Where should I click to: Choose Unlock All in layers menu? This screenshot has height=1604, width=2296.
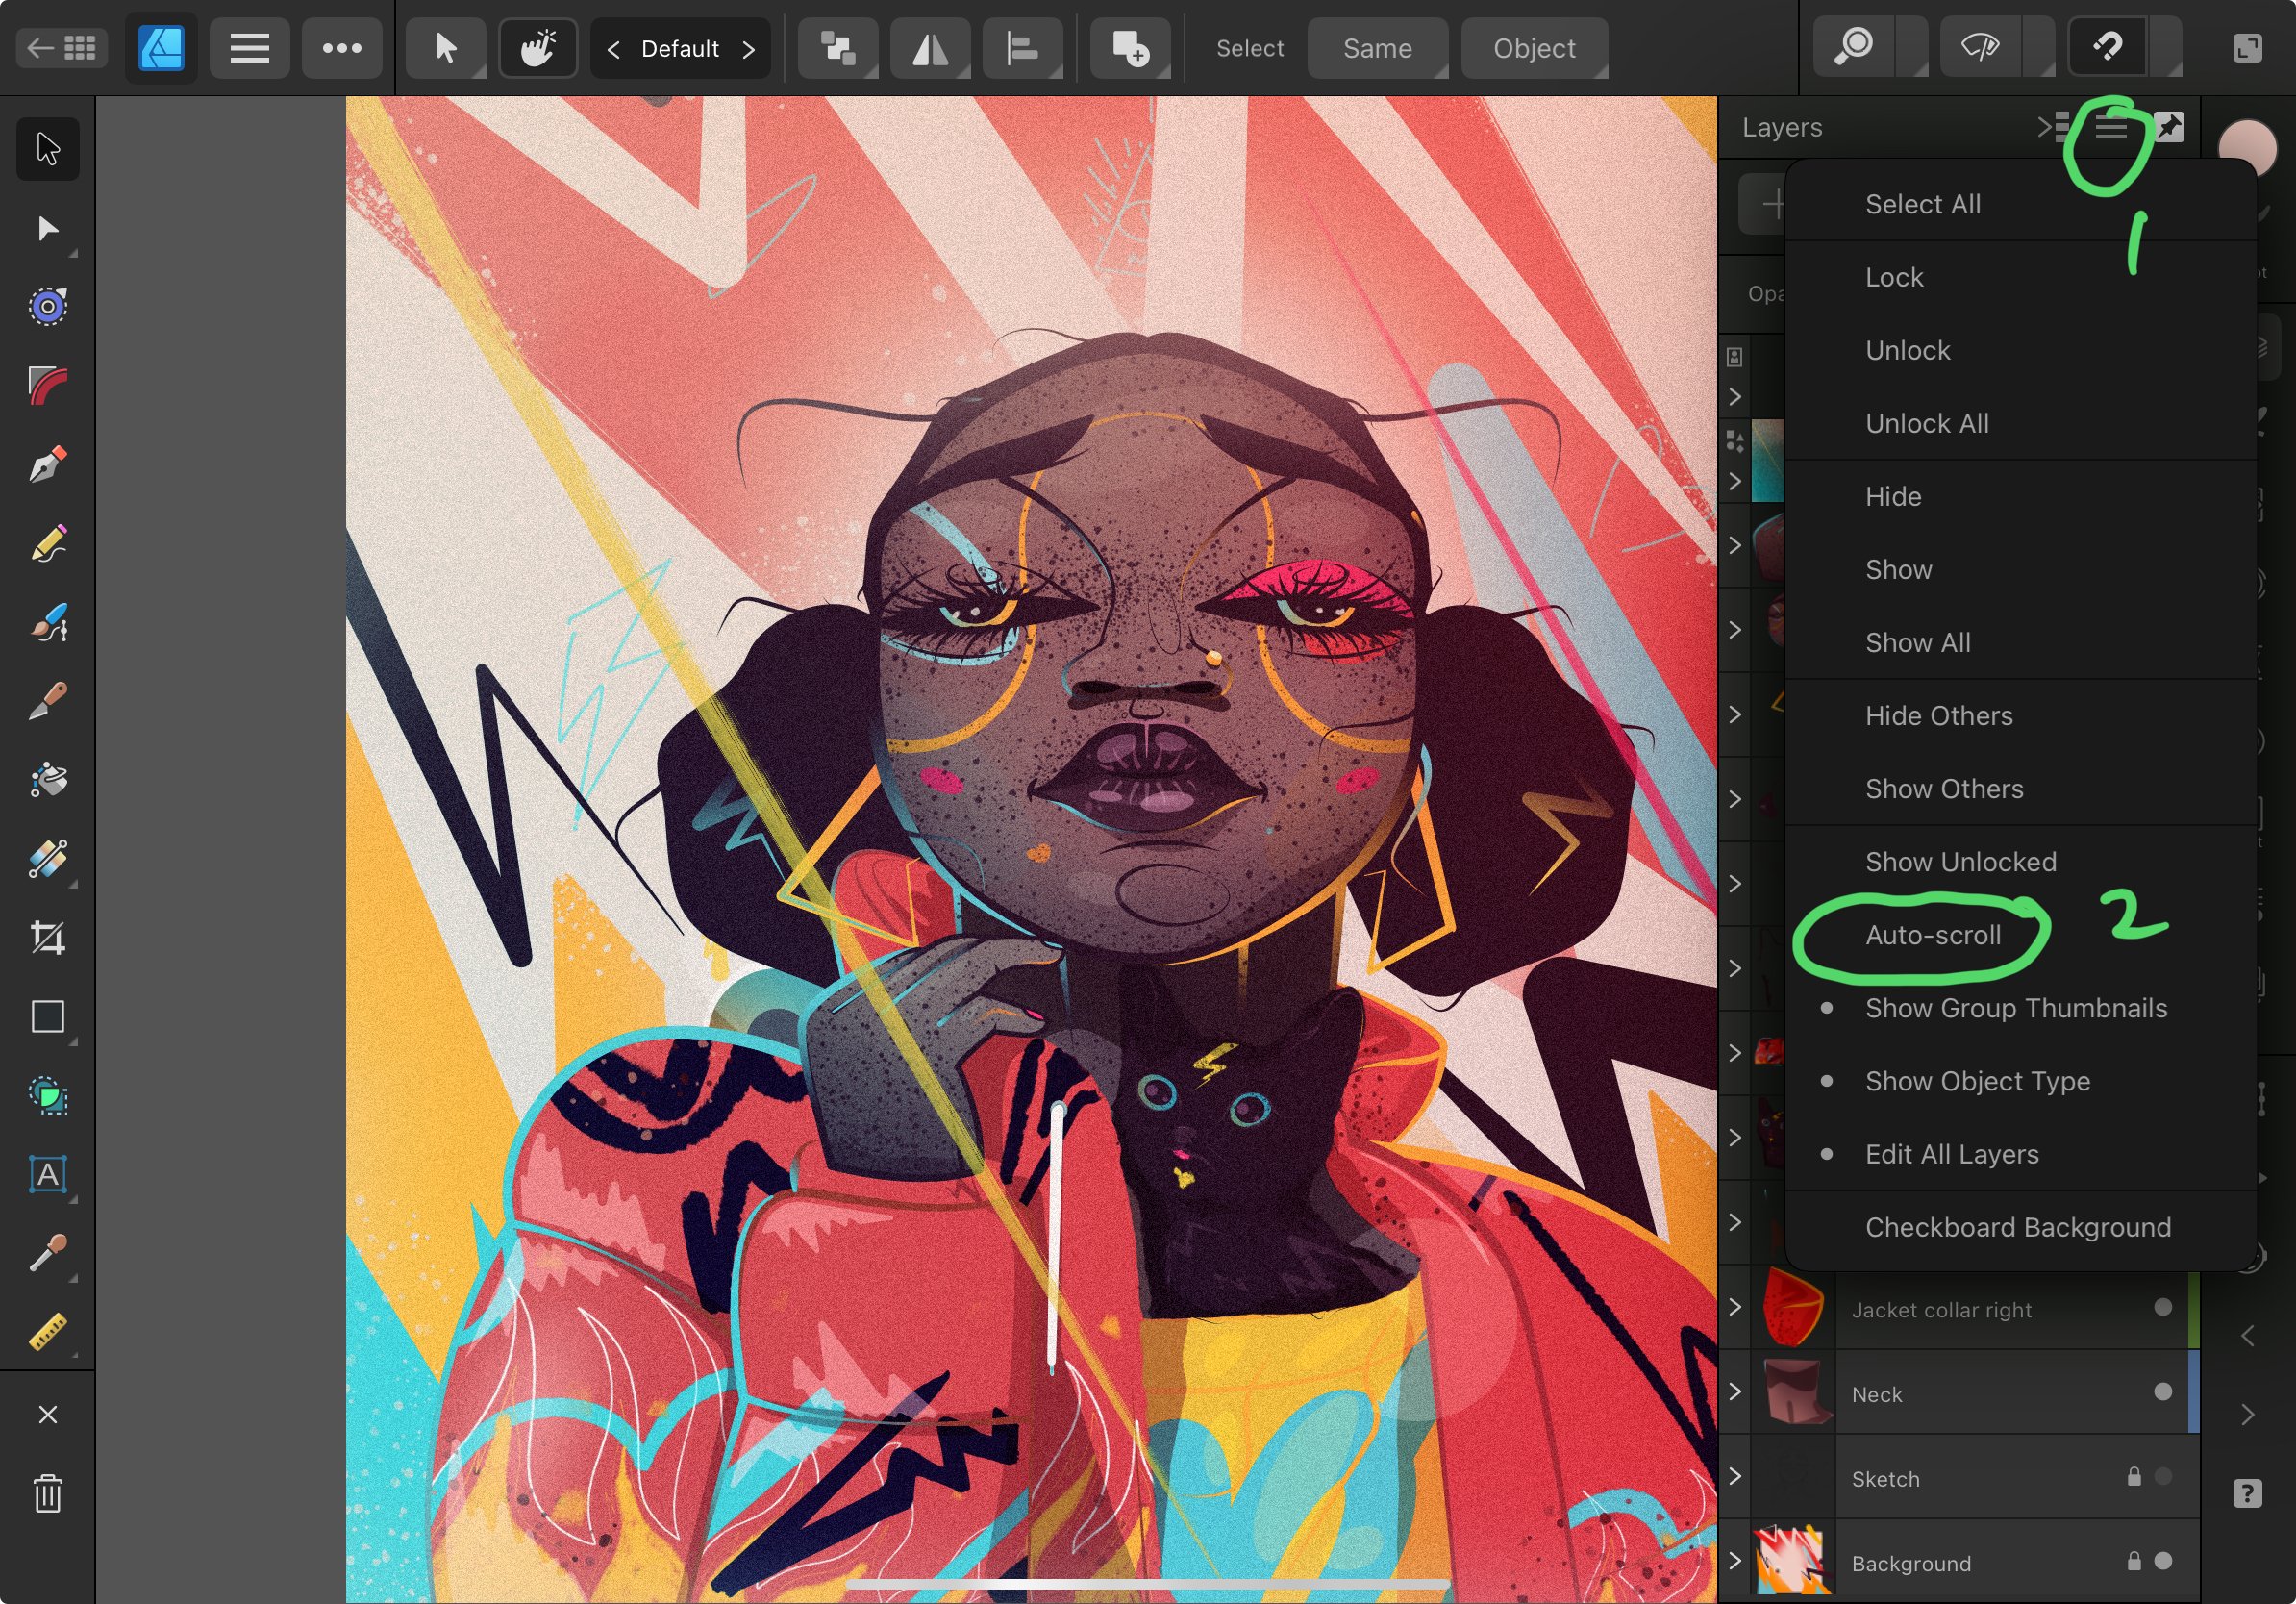2020,423
